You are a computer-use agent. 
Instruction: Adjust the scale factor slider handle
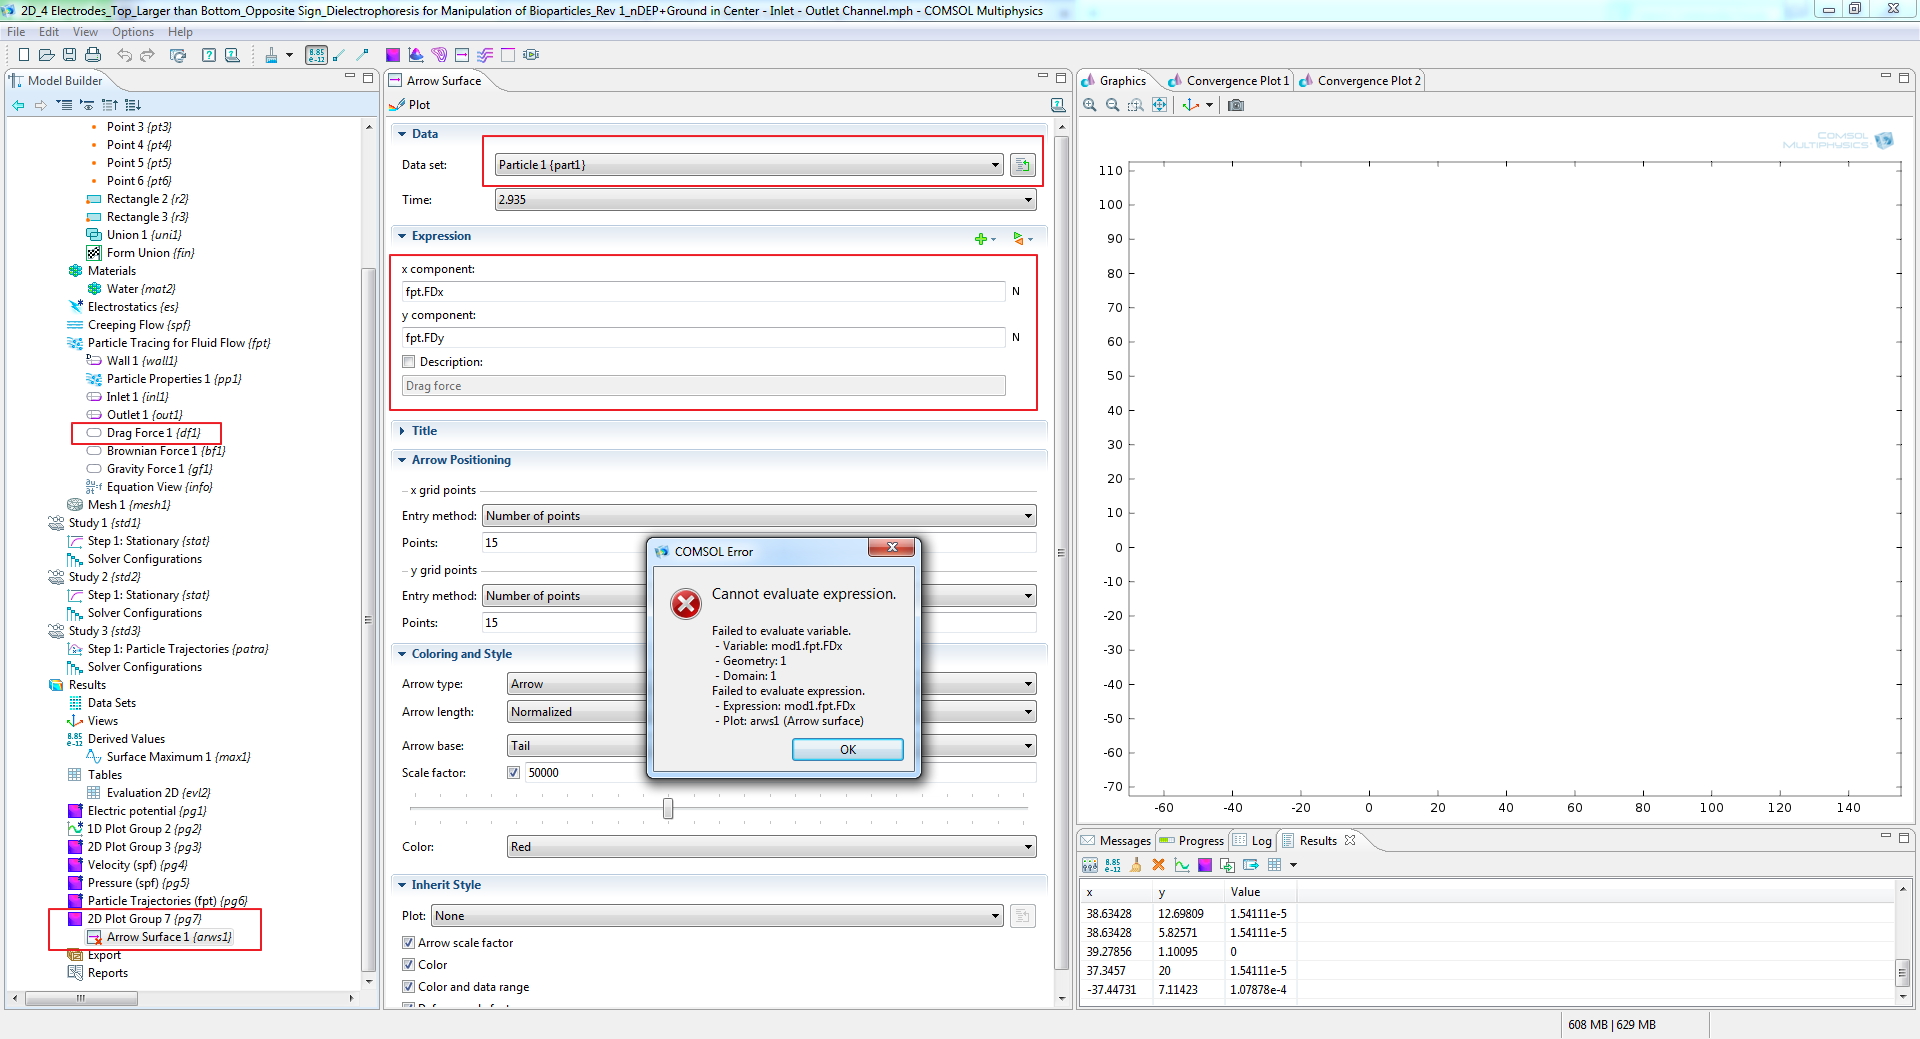(x=668, y=808)
